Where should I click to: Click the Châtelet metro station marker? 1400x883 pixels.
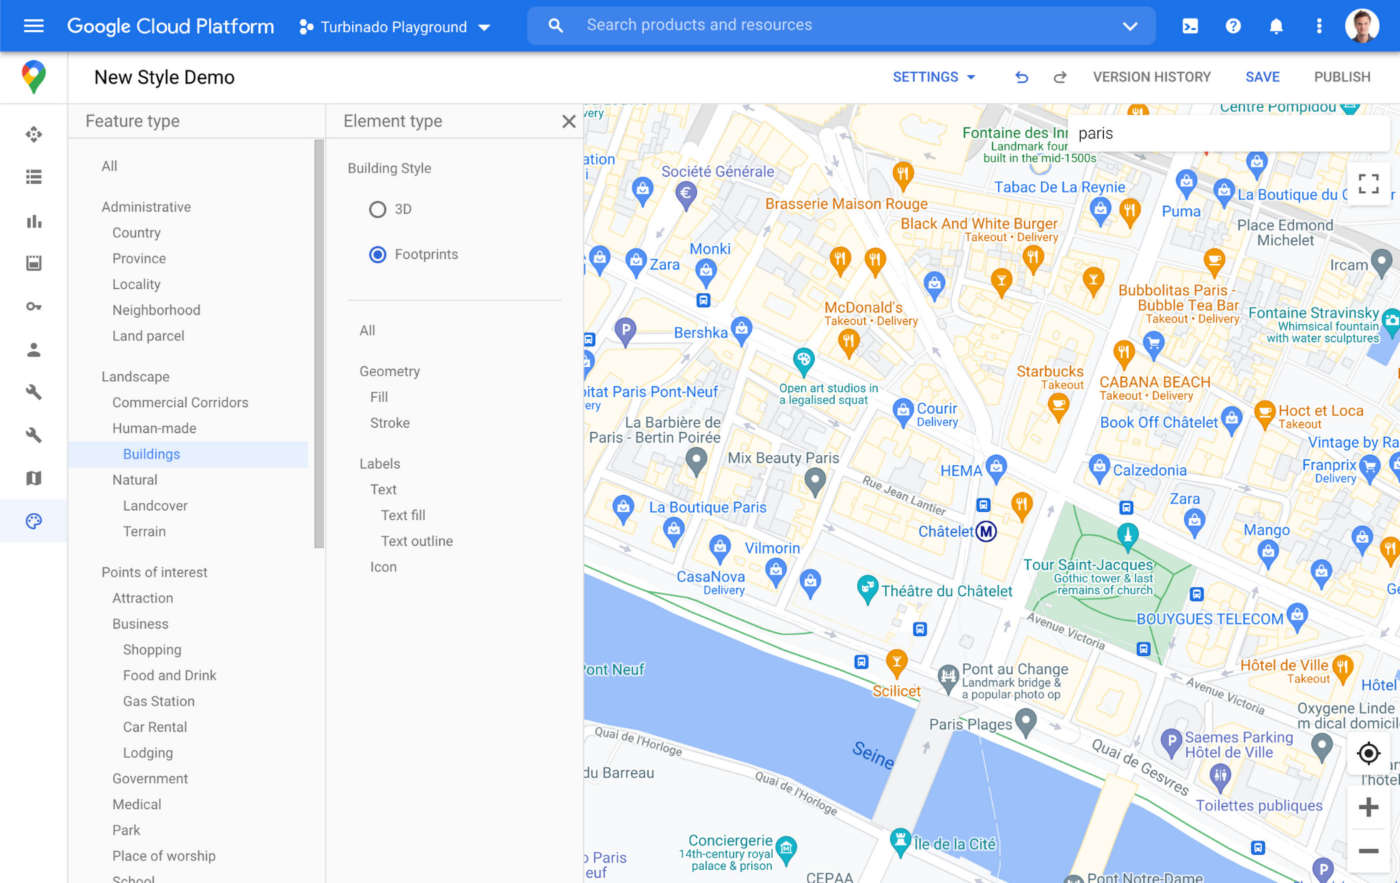coord(986,532)
